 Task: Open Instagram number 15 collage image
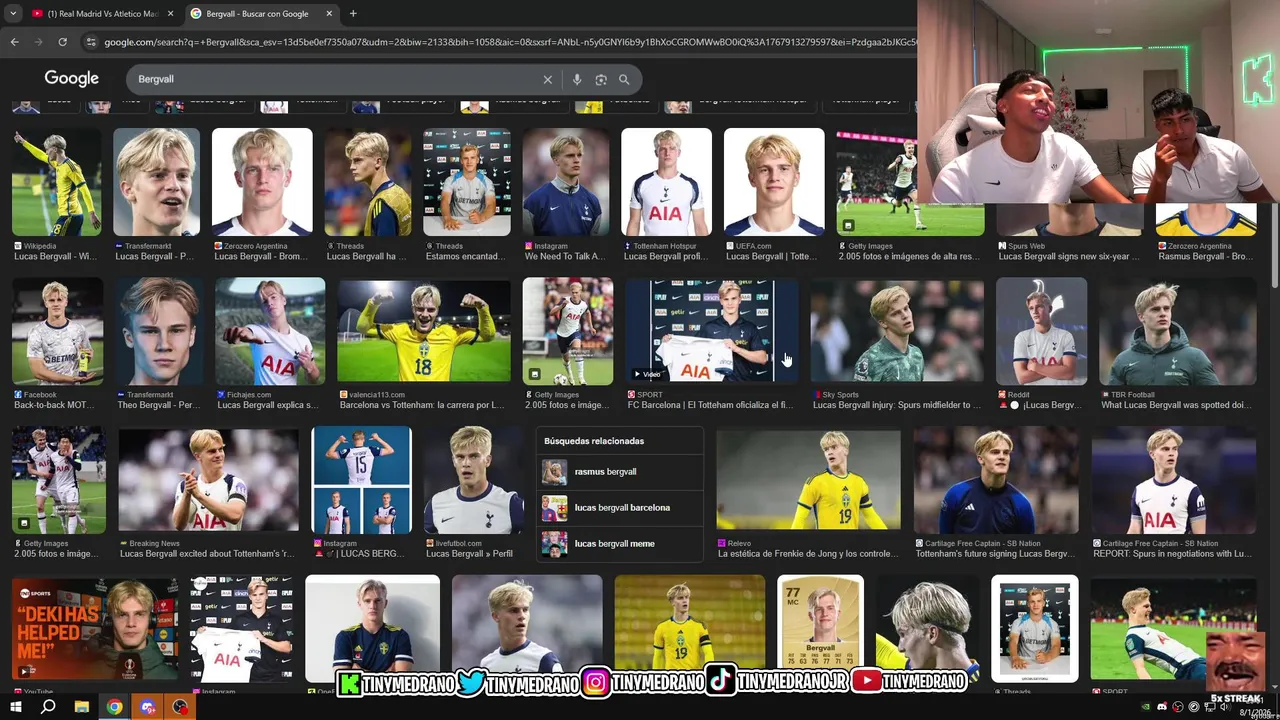[361, 480]
